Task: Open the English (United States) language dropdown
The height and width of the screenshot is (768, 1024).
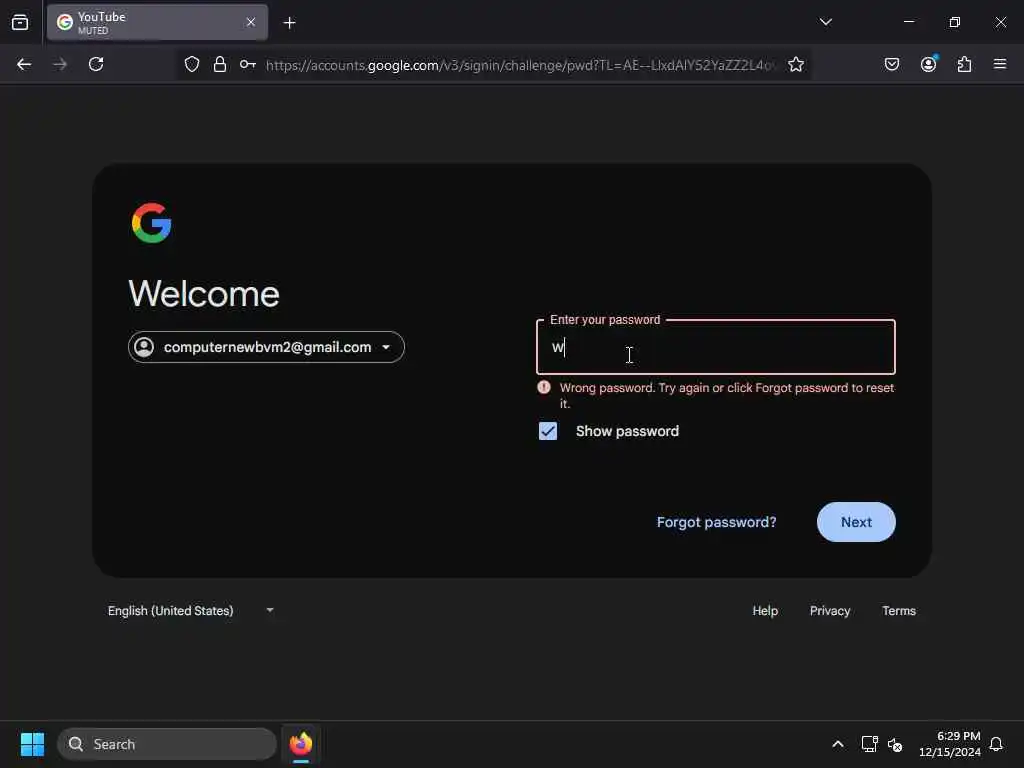Action: click(x=191, y=611)
